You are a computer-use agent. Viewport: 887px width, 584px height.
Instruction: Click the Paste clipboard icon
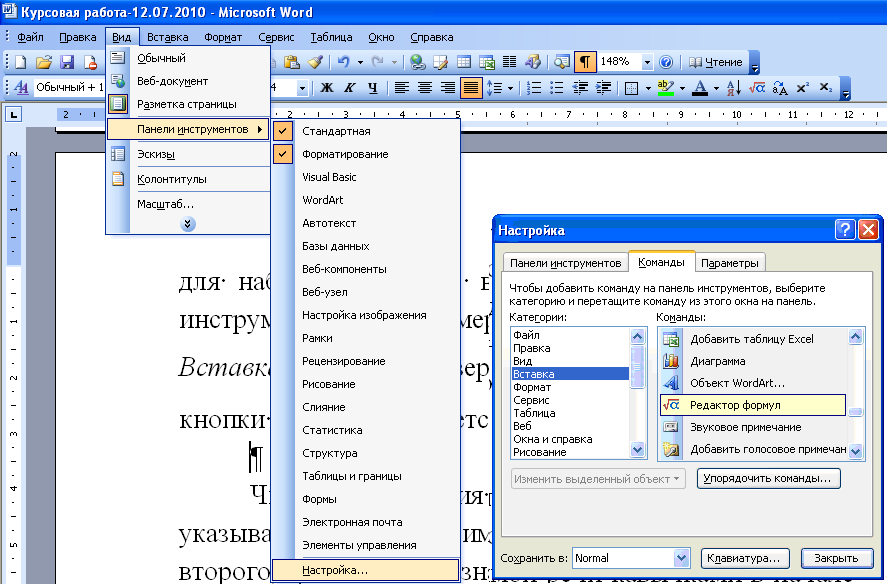point(291,62)
